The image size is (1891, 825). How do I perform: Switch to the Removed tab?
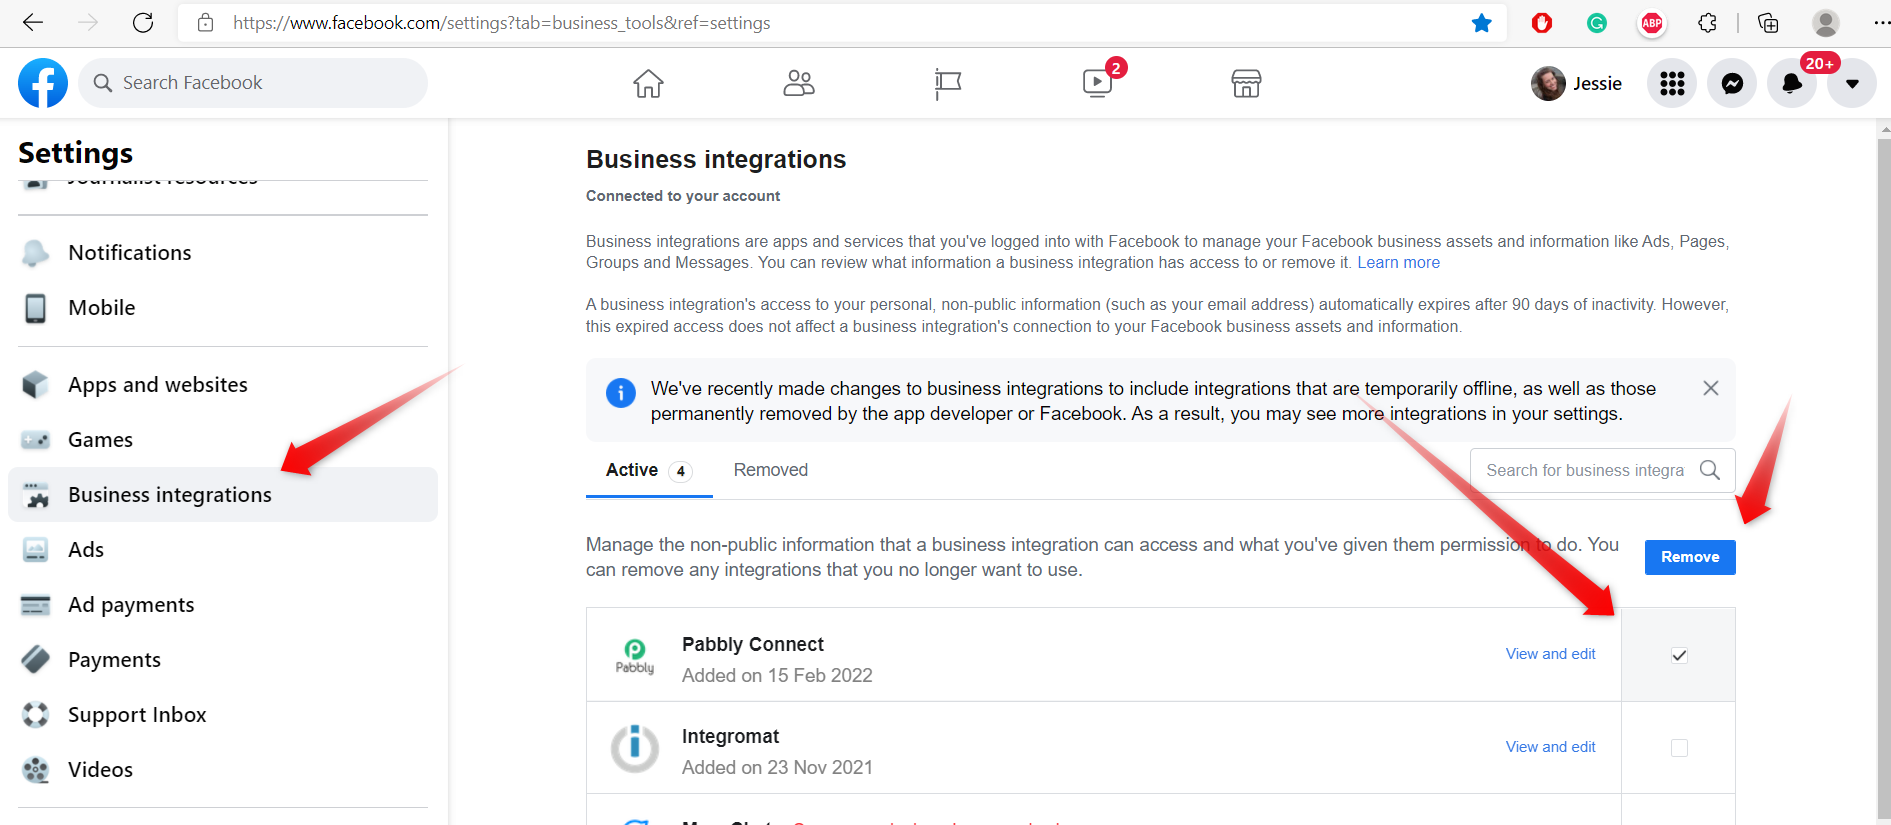click(x=770, y=470)
